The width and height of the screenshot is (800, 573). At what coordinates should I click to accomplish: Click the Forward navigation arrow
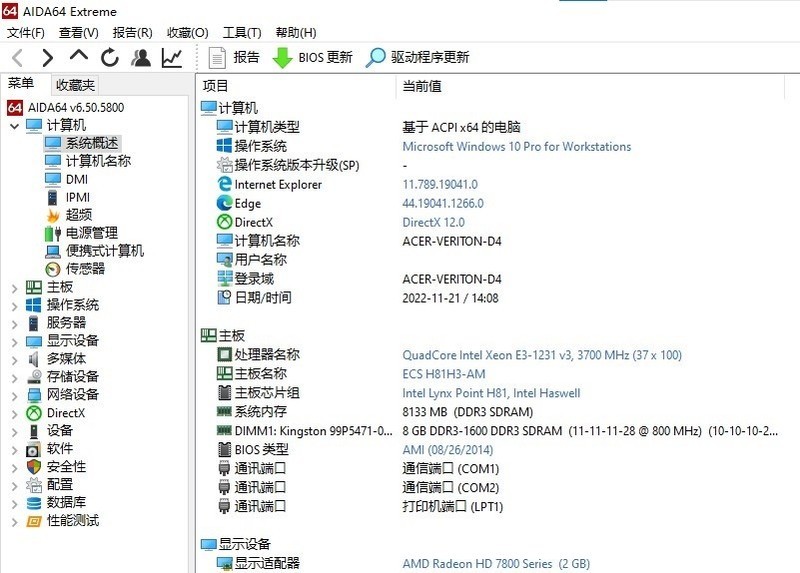pyautogui.click(x=47, y=58)
